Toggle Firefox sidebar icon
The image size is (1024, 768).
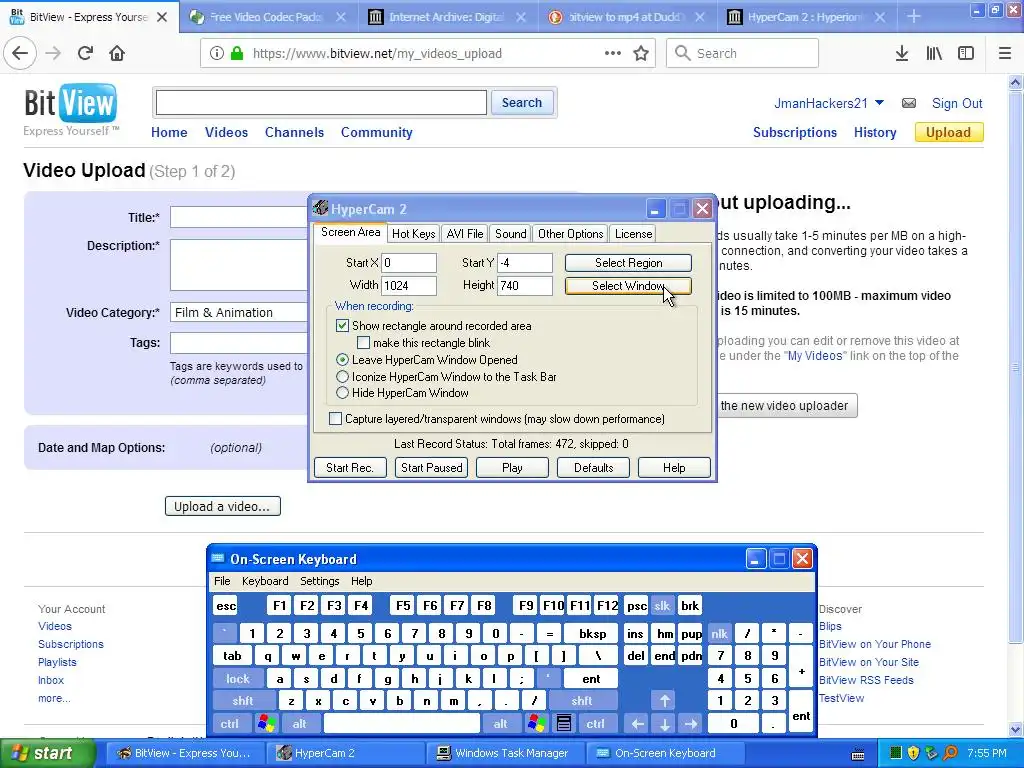click(966, 54)
